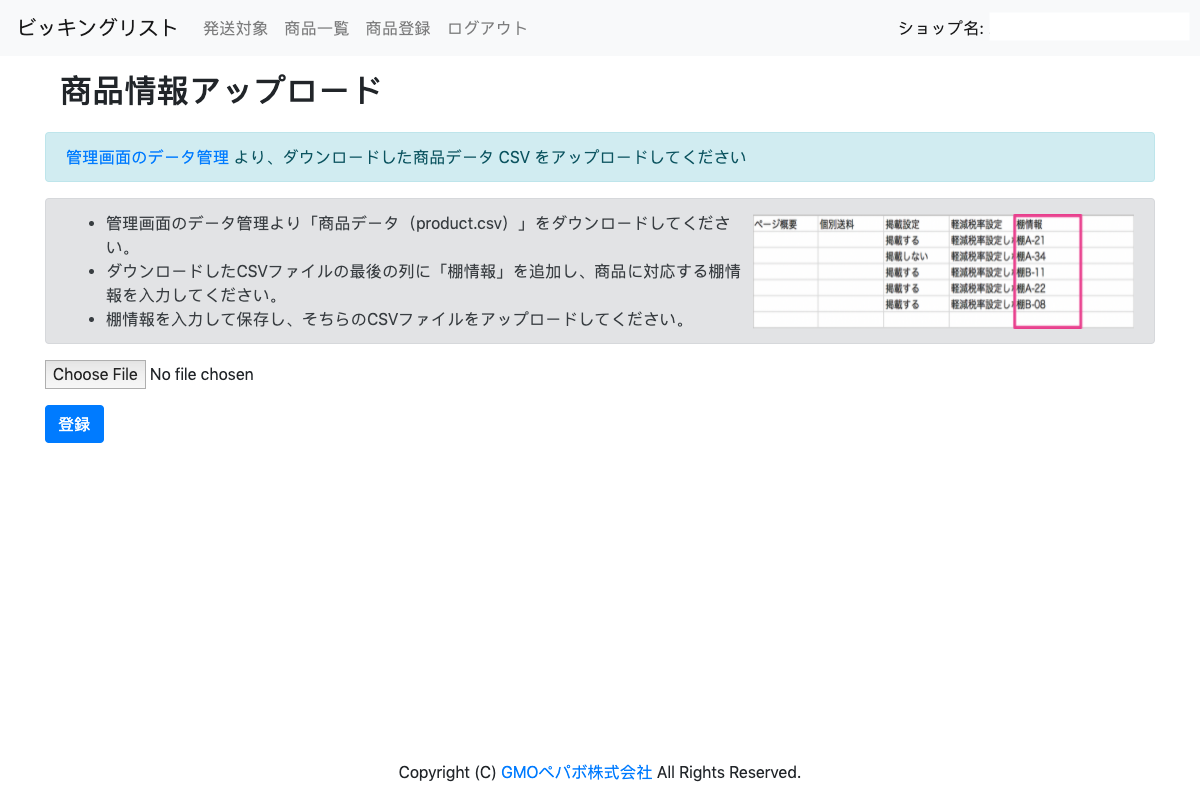Image resolution: width=1200 pixels, height=800 pixels.
Task: Select 商品登録 in the navigation bar
Action: coord(398,28)
